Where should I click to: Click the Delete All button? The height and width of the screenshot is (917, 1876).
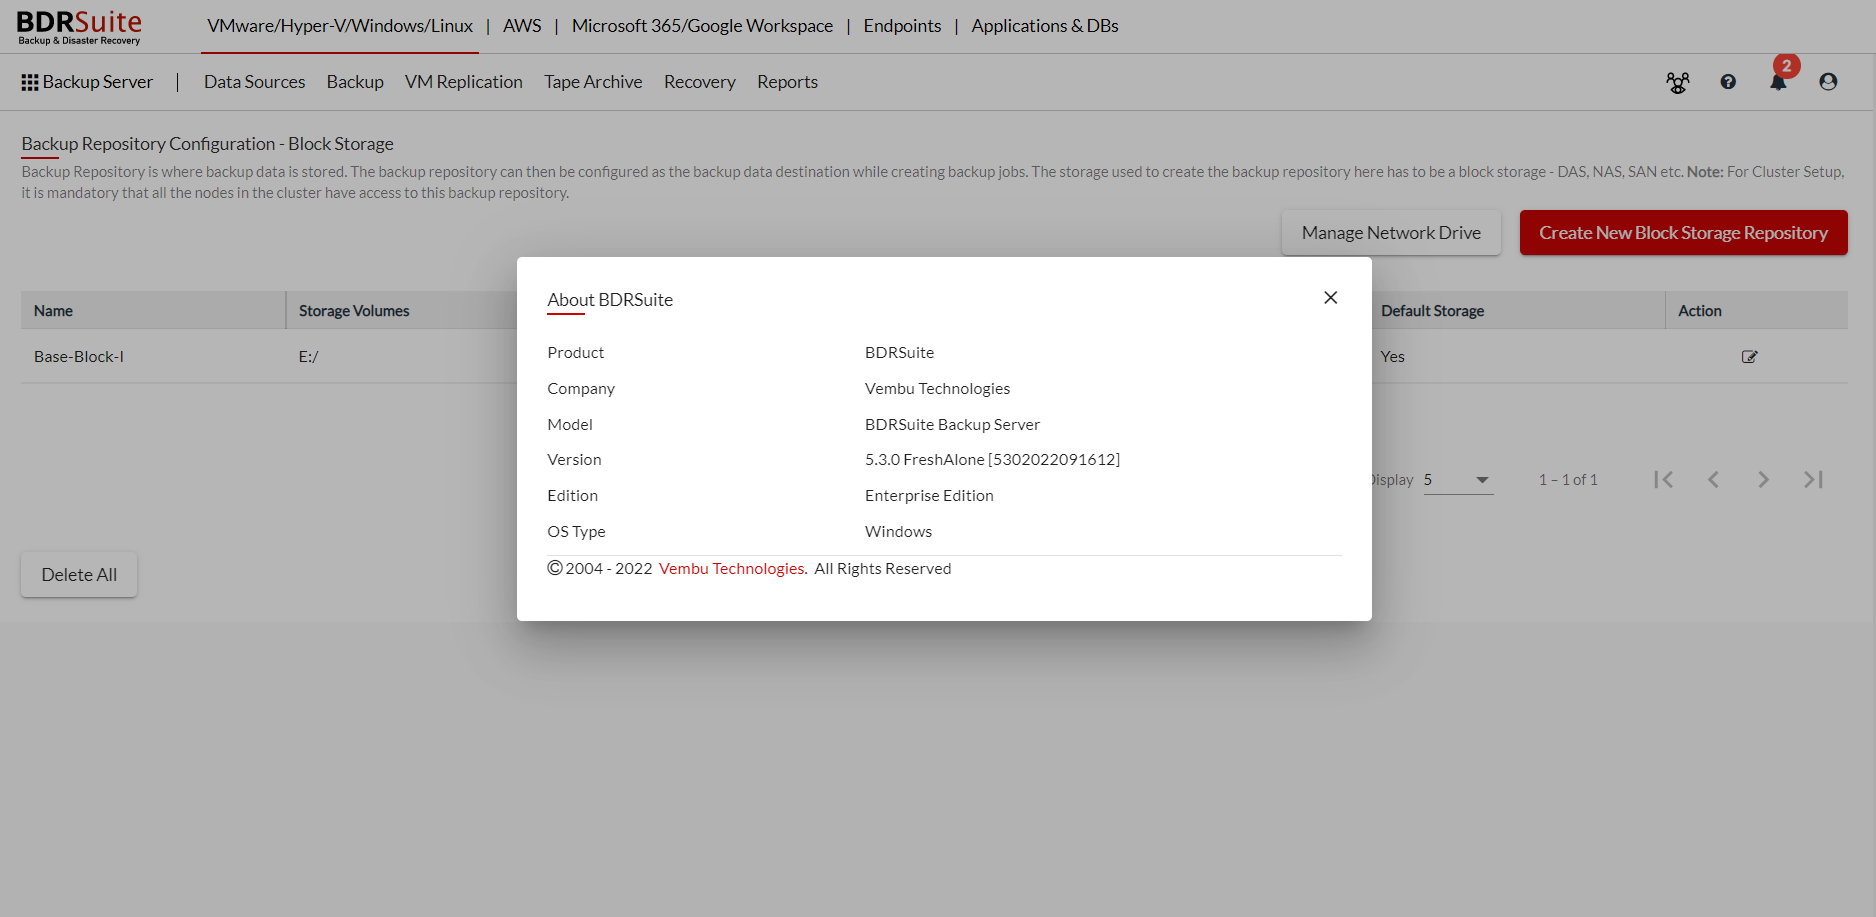point(79,575)
